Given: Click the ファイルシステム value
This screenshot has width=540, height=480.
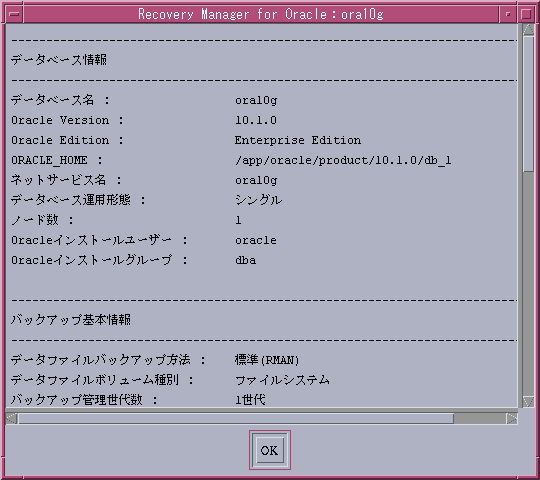Looking at the screenshot, I should pyautogui.click(x=282, y=380).
